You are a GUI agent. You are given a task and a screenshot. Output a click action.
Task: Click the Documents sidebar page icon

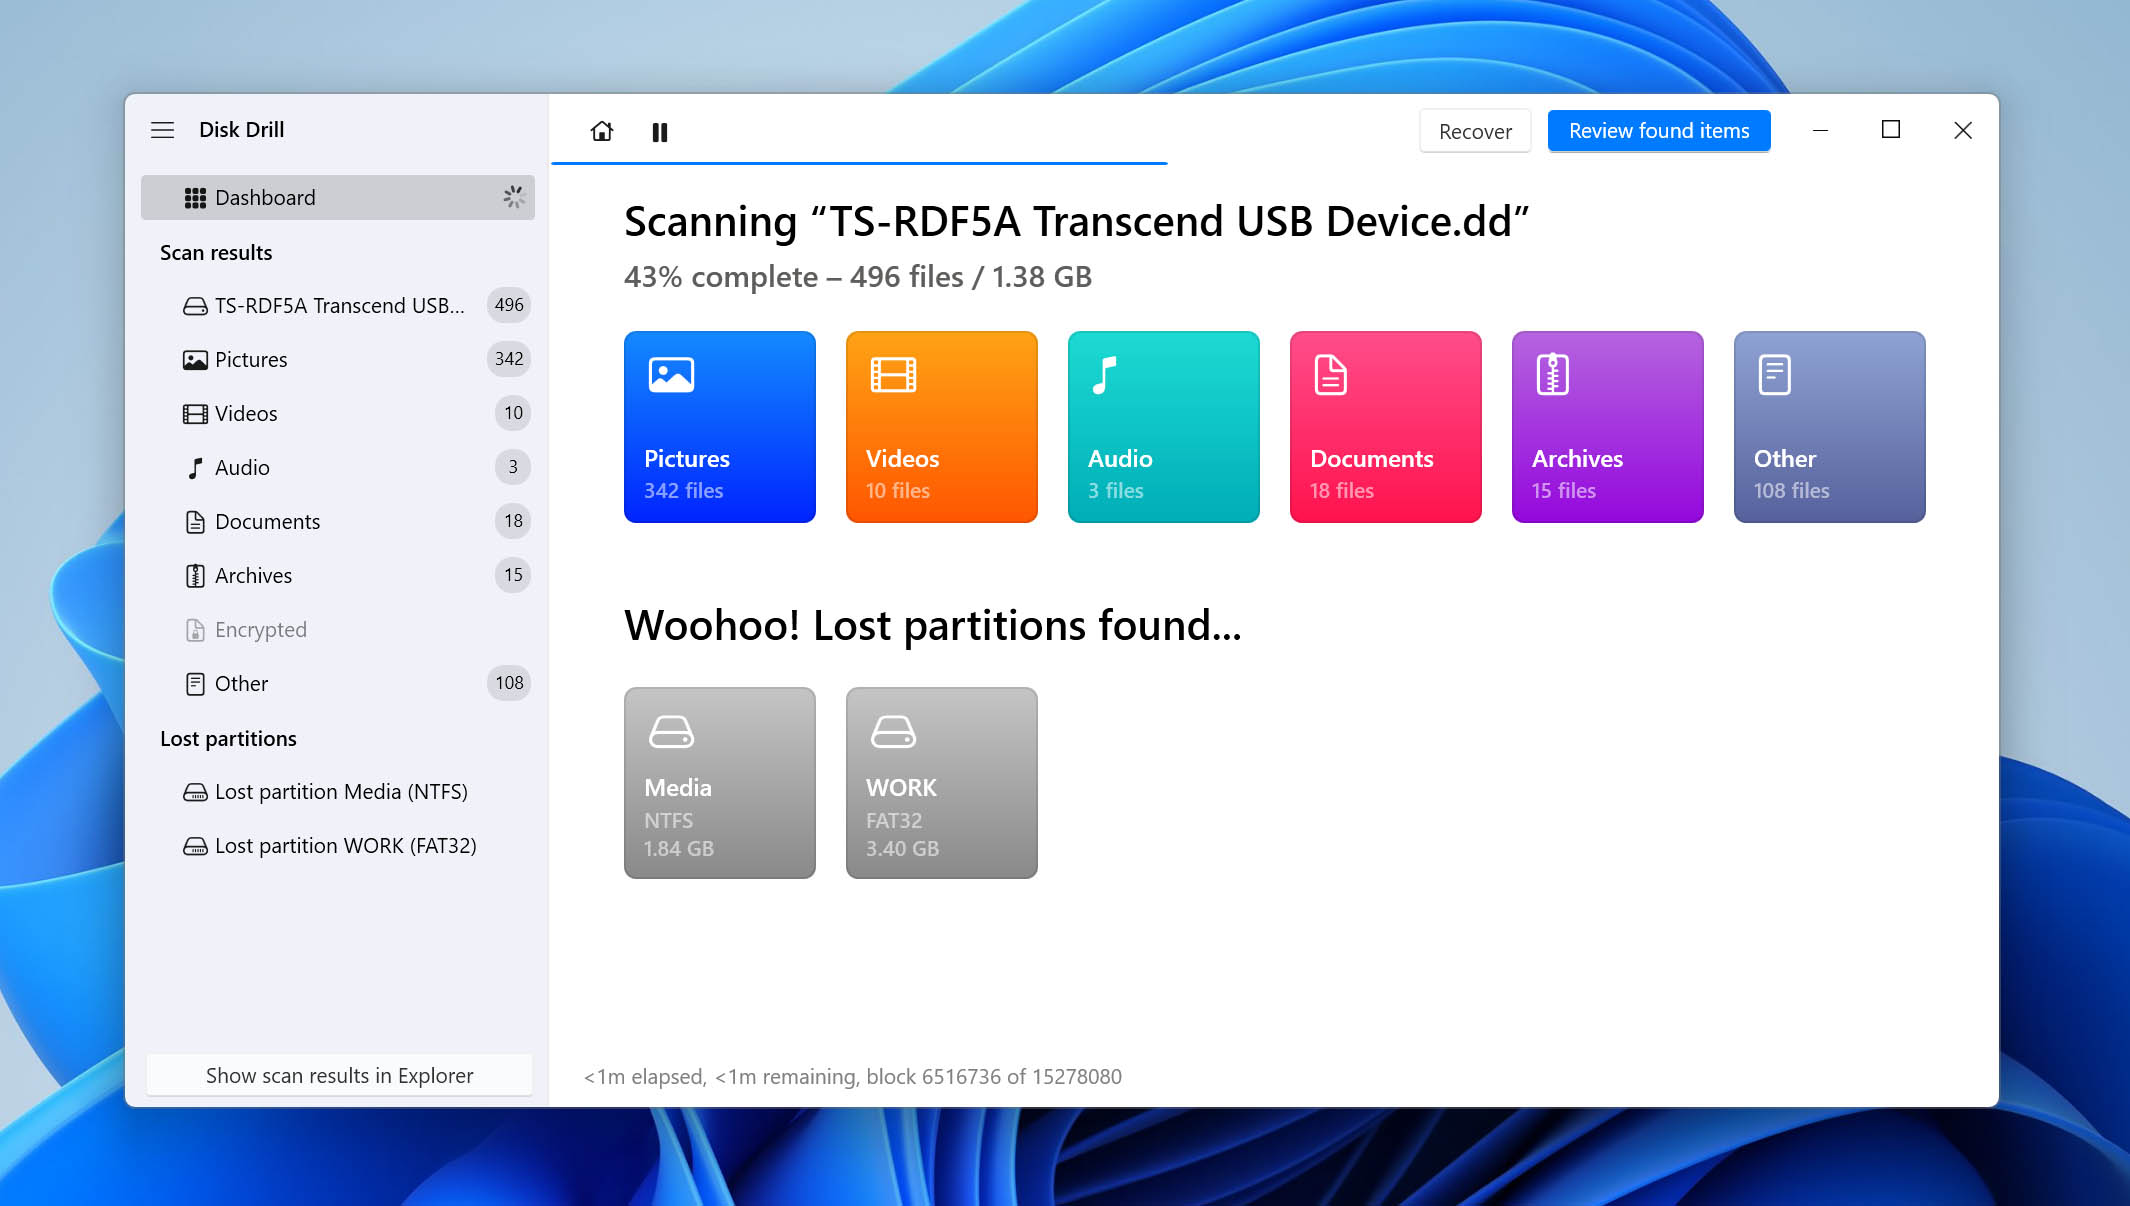tap(195, 522)
